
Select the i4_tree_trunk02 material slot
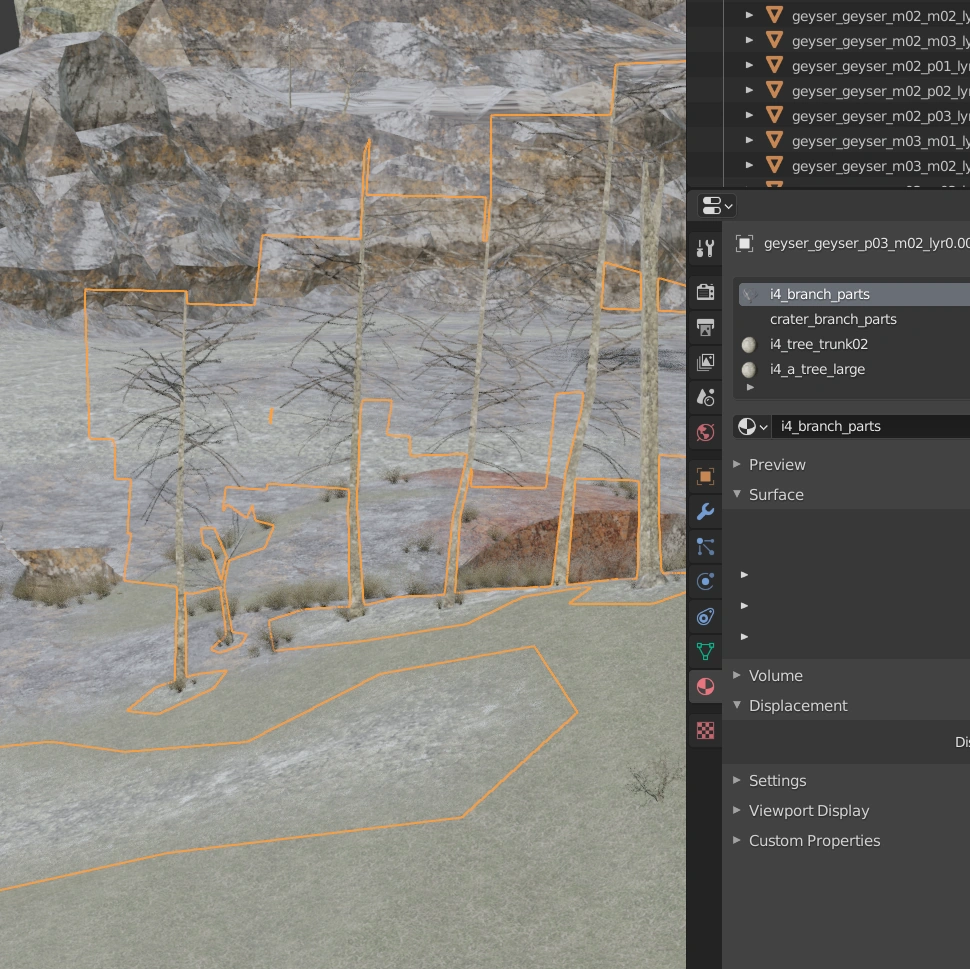click(x=854, y=345)
